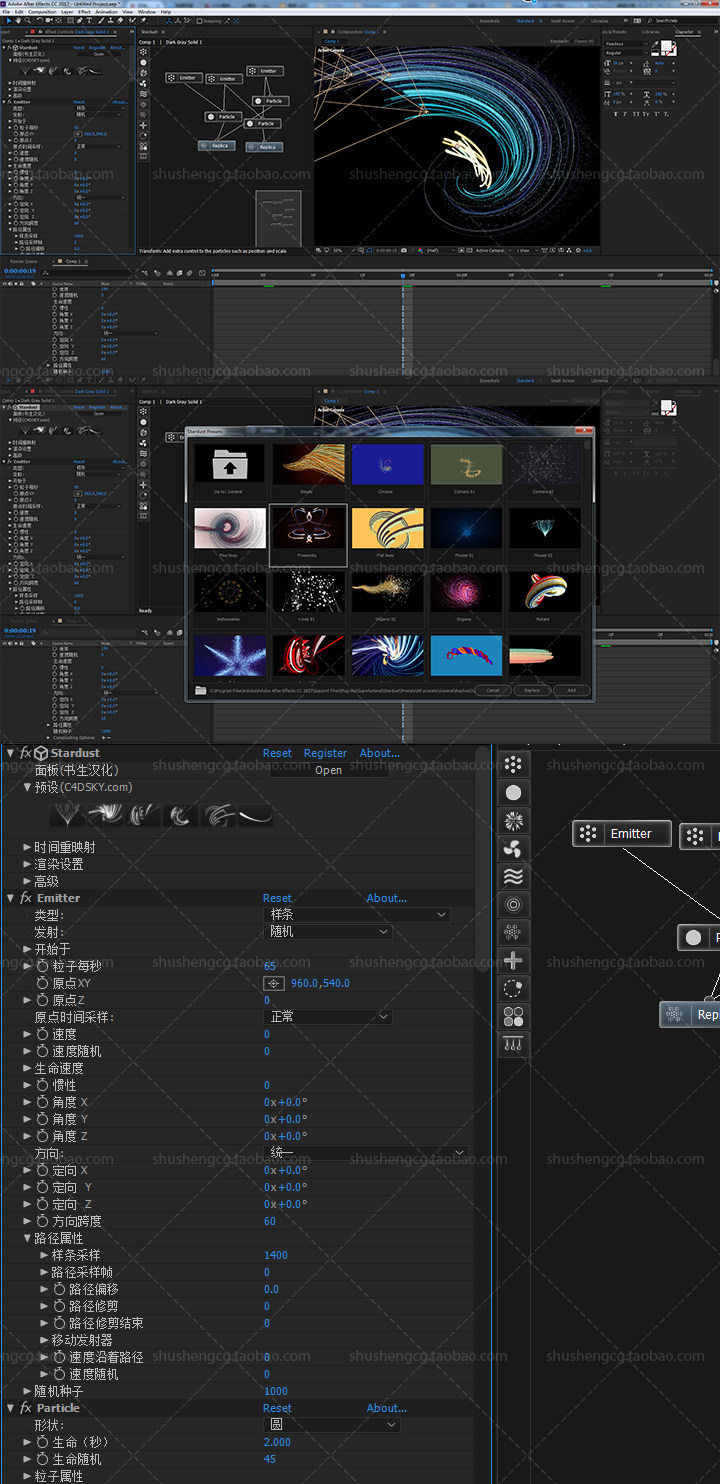
Task: Expand 高级 group in enlarged panel
Action: tap(27, 881)
